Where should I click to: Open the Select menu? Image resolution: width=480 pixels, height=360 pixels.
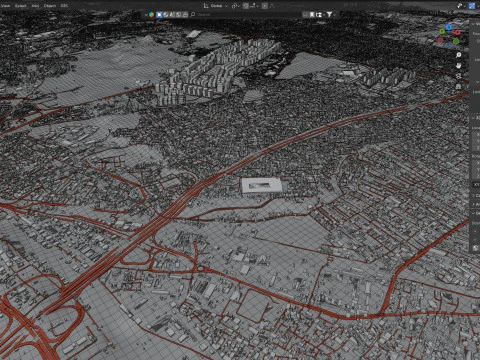[x=20, y=6]
